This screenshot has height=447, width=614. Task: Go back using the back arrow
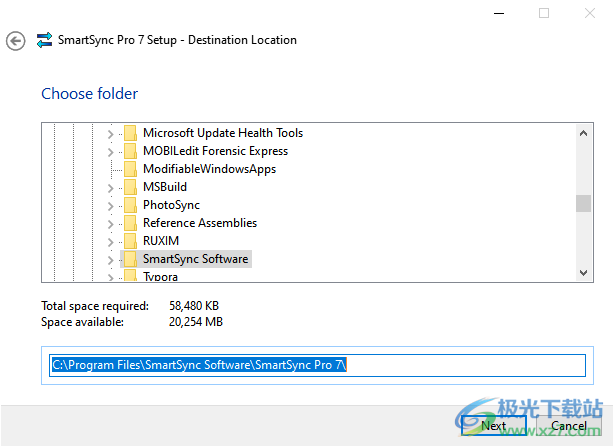(16, 41)
